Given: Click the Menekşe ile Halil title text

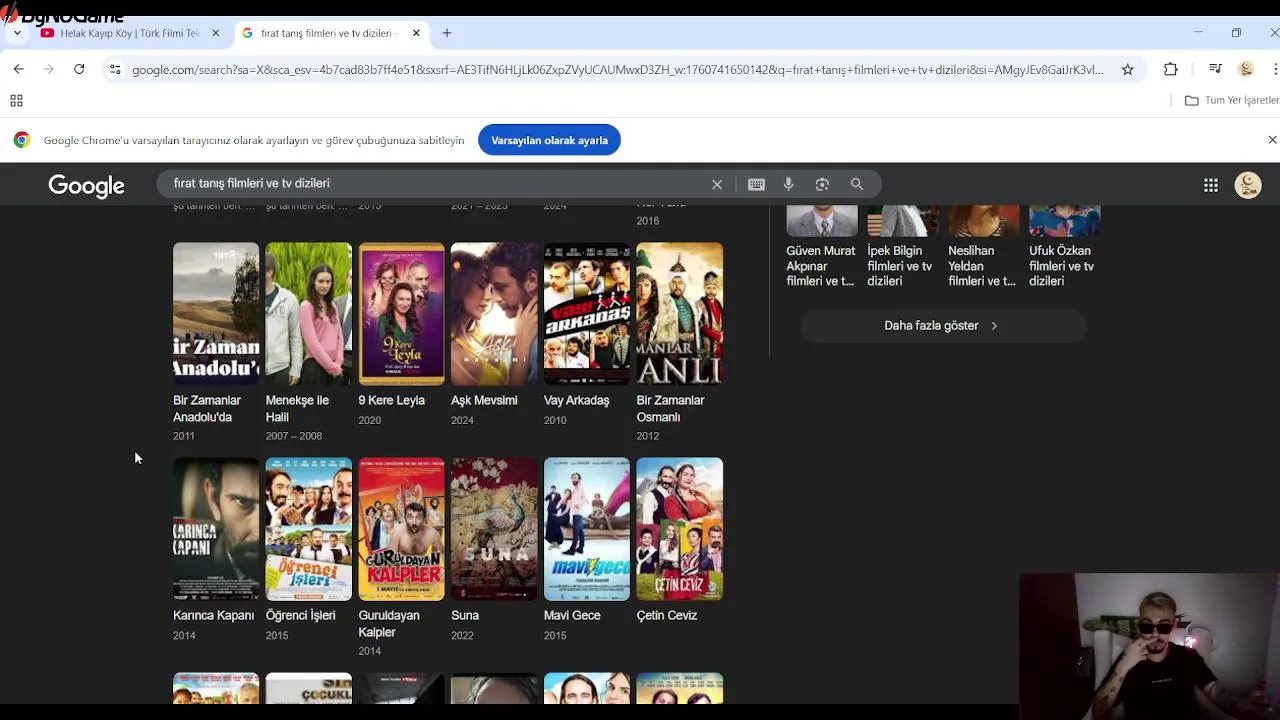Looking at the screenshot, I should [297, 409].
